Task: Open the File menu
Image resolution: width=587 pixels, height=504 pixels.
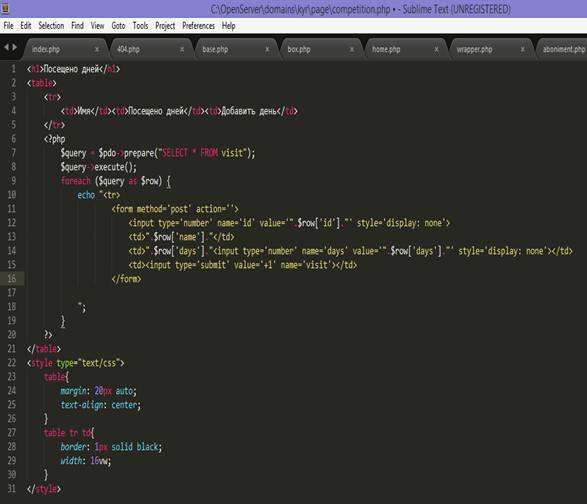Action: point(8,26)
